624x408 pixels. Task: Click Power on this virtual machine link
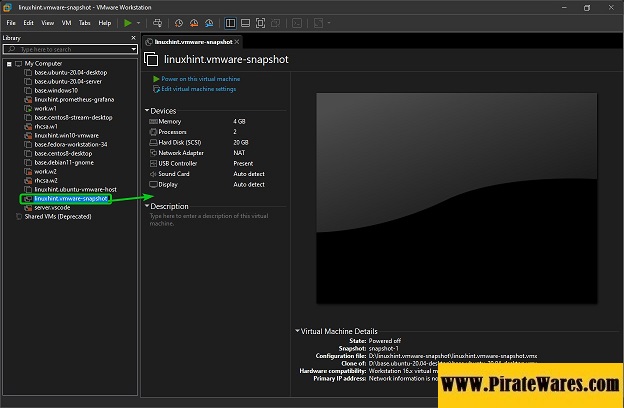point(200,78)
